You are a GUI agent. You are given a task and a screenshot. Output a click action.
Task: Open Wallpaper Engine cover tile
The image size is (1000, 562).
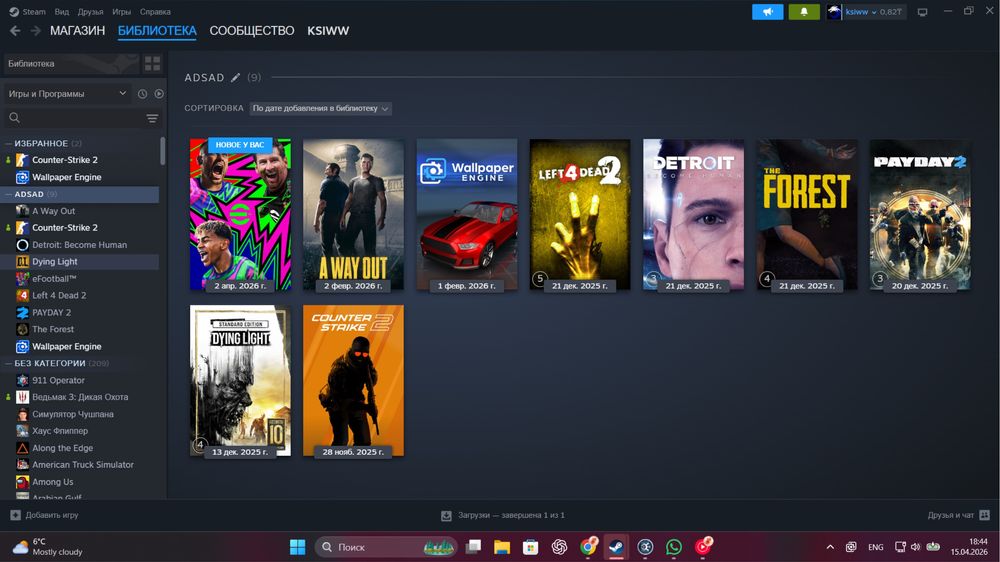467,214
